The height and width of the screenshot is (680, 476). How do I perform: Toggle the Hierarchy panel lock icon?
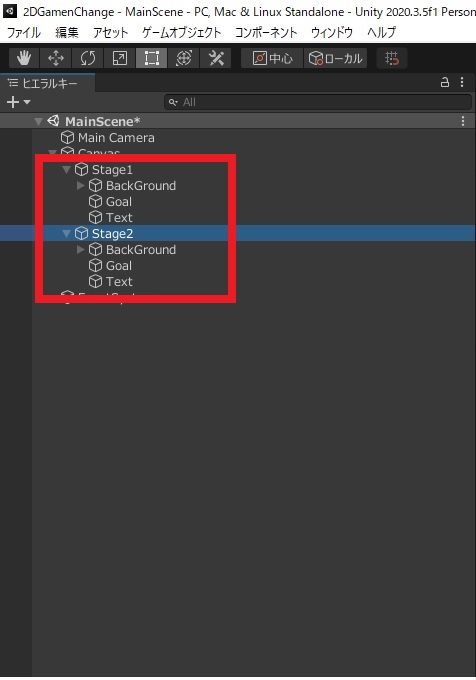point(445,82)
